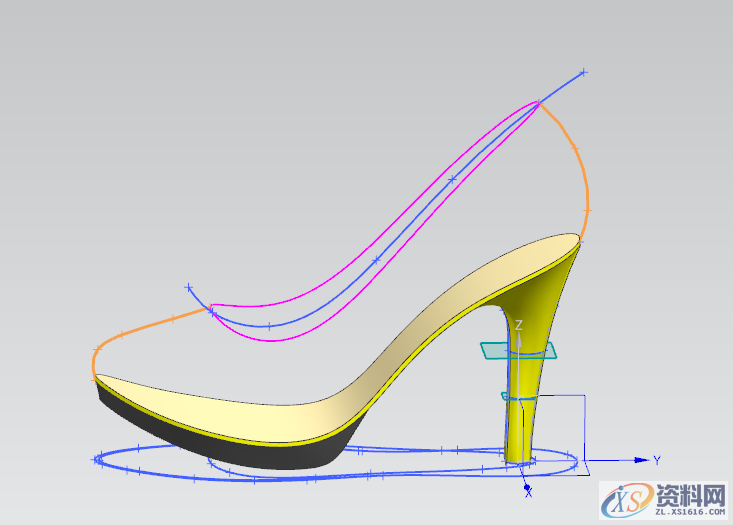This screenshot has width=733, height=525.
Task: Select the orange curve at the toe
Action: tap(130, 333)
